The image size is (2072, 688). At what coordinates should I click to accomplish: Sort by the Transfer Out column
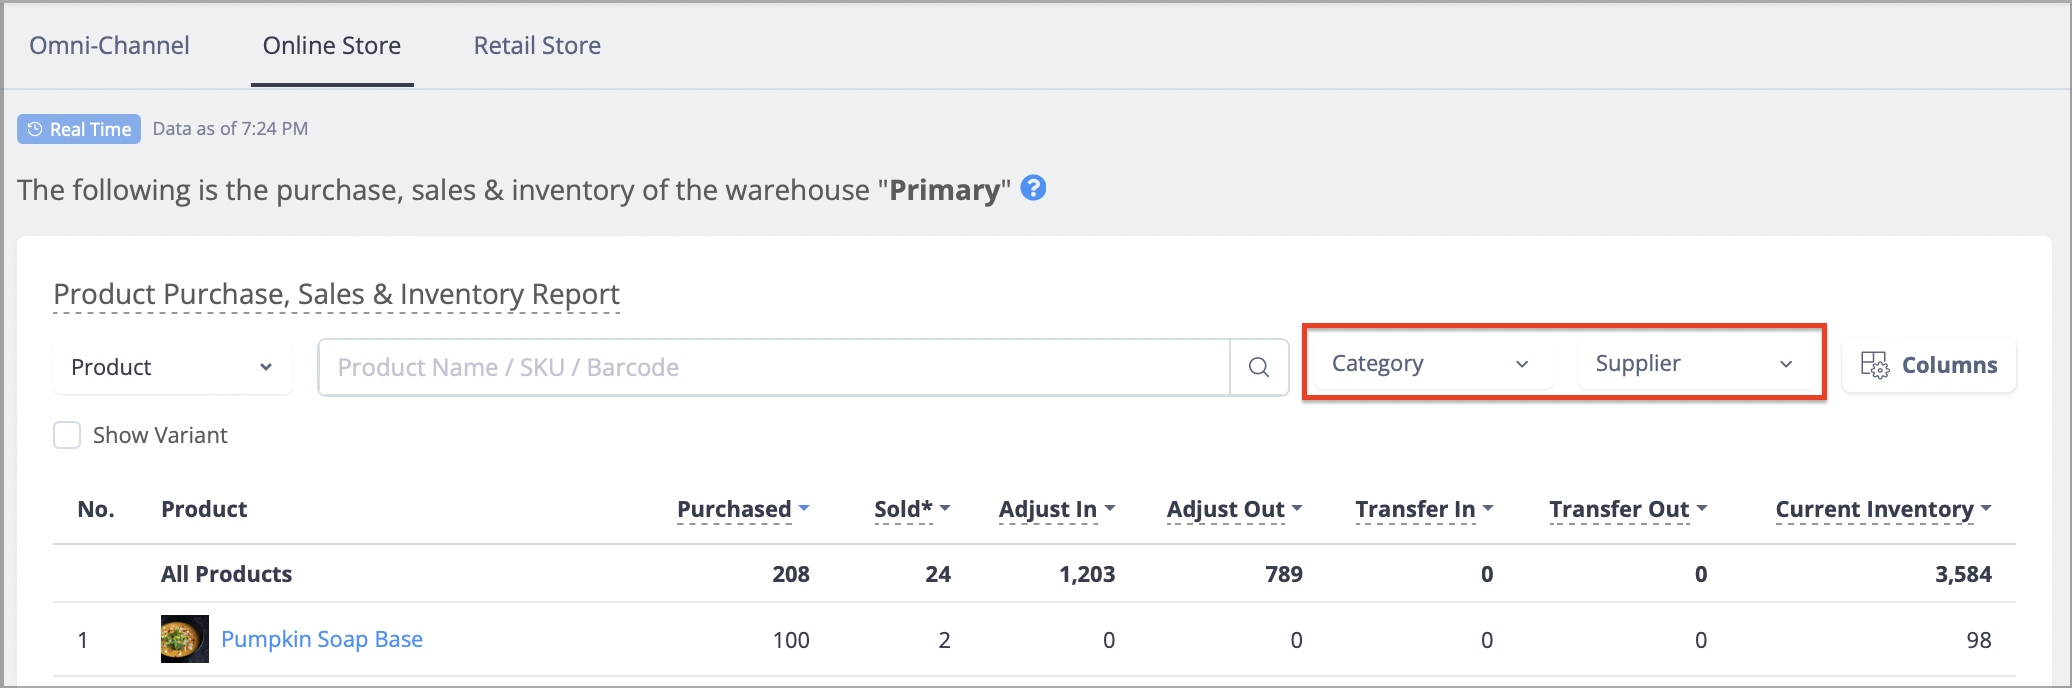1629,509
